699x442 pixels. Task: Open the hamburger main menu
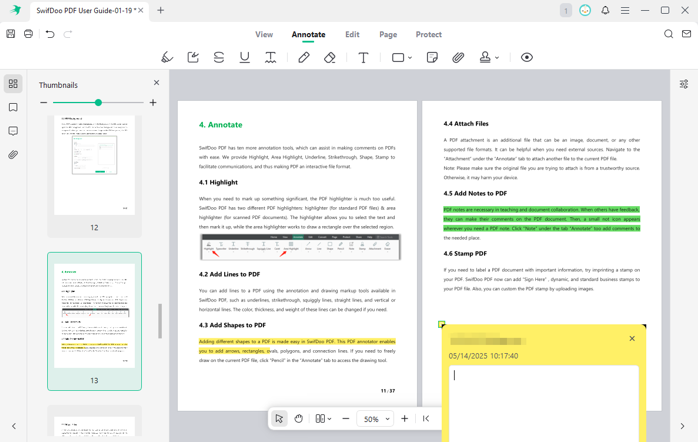pyautogui.click(x=625, y=10)
